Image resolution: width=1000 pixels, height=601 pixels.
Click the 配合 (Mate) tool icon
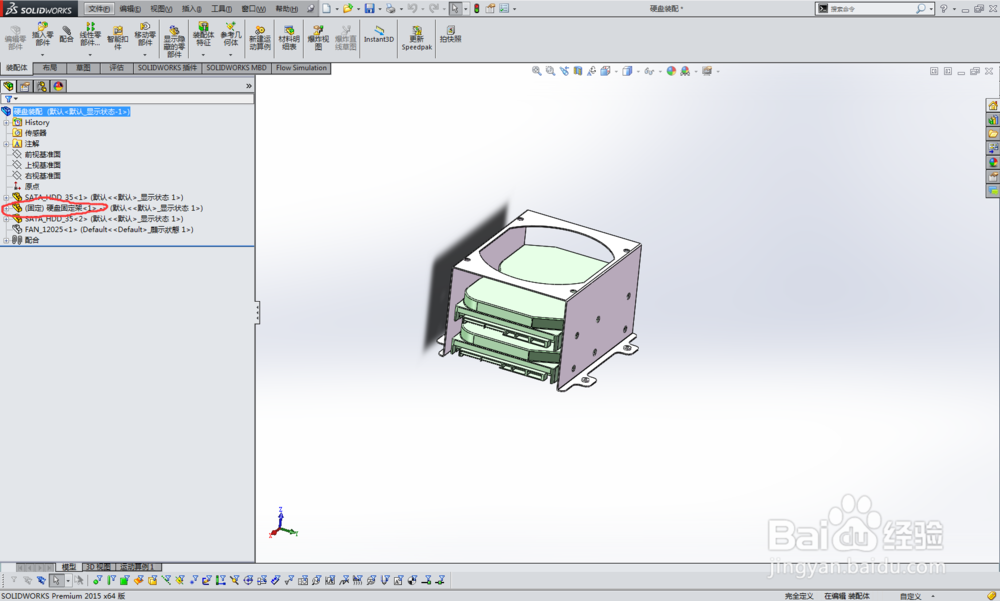(66, 34)
